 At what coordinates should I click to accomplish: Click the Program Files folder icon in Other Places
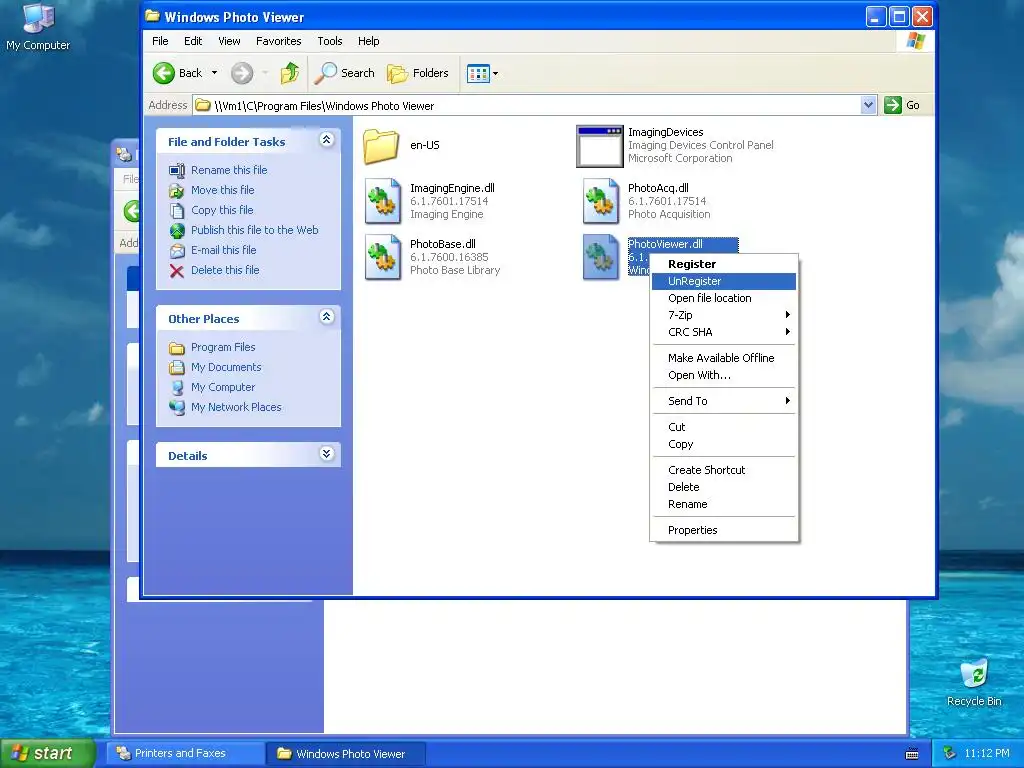177,347
